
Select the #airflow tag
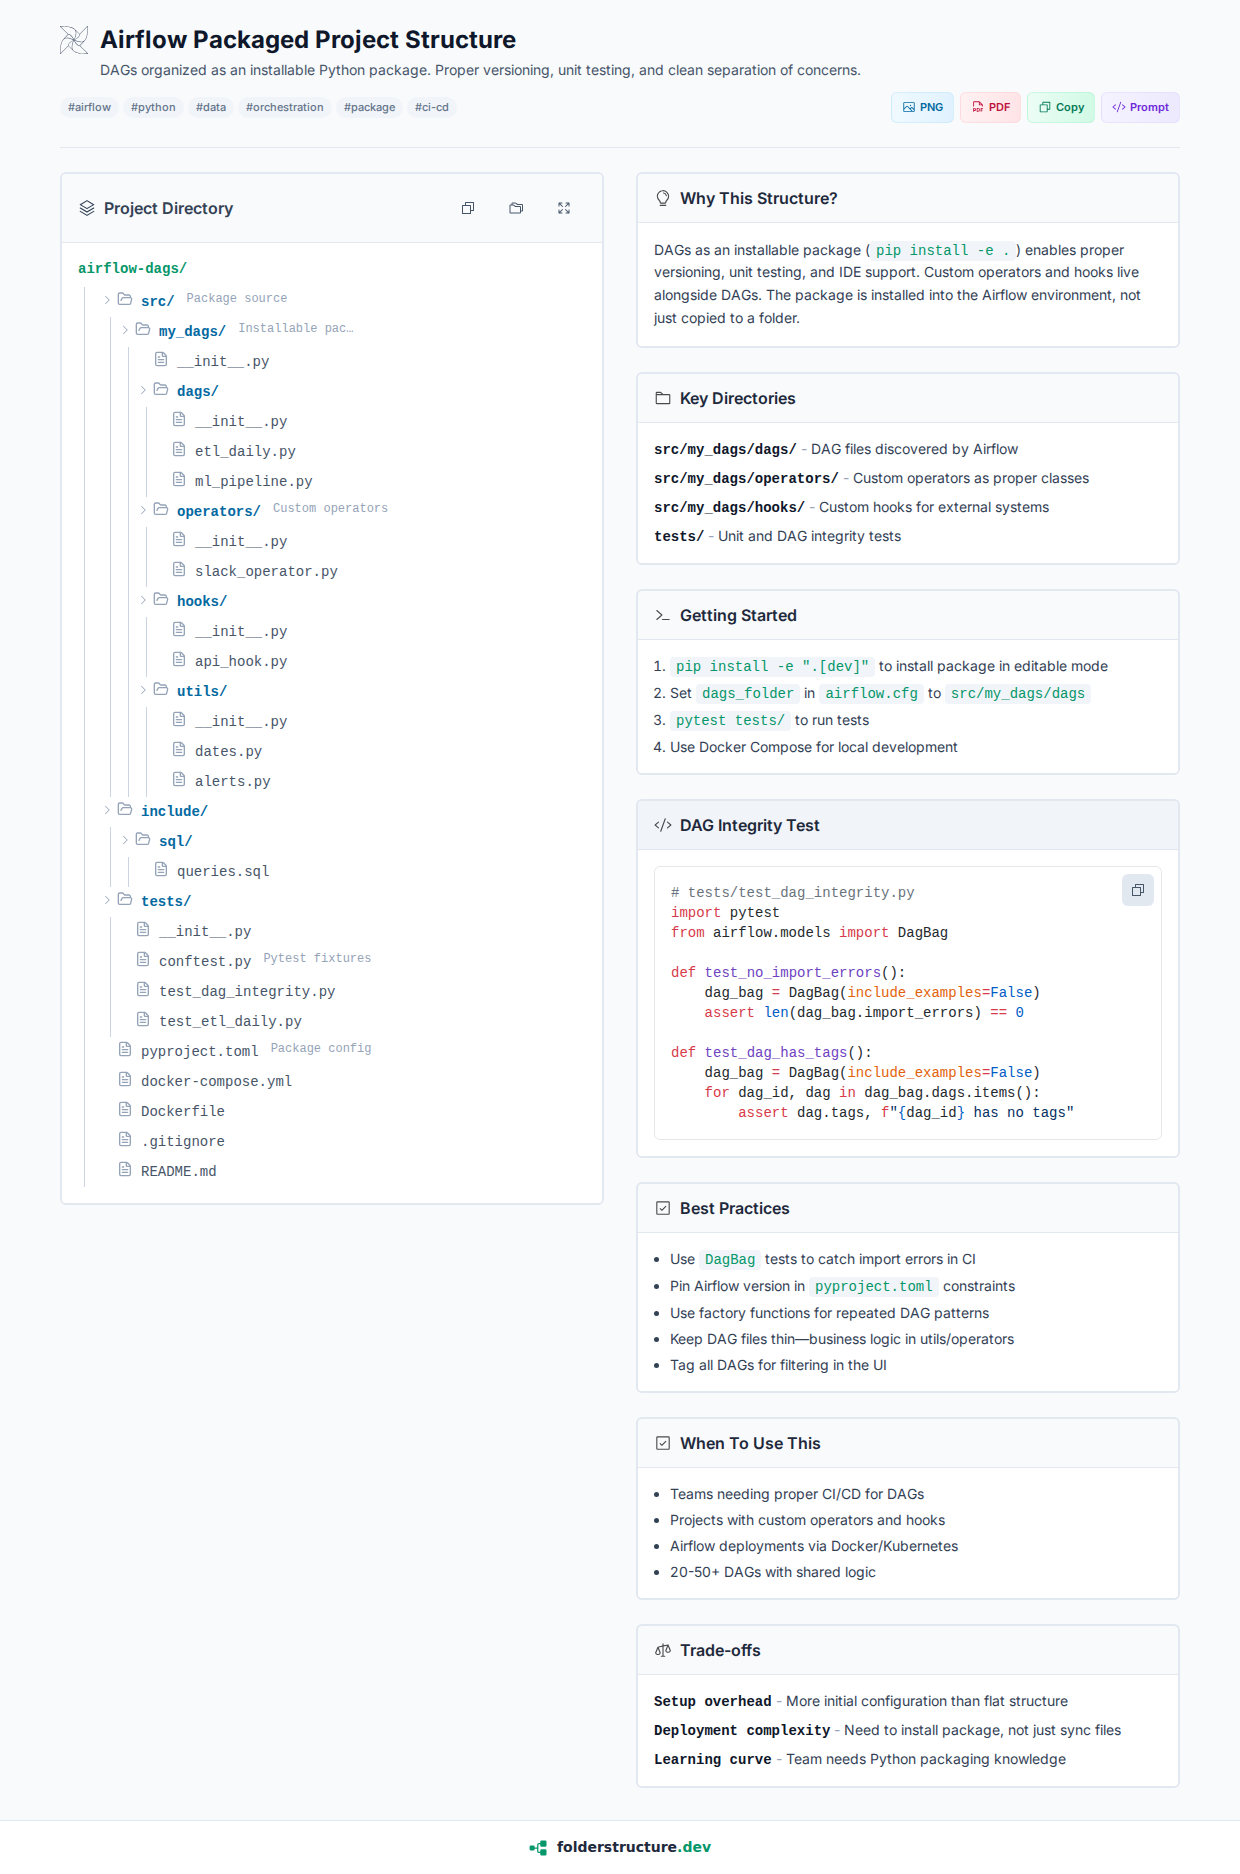tap(89, 107)
